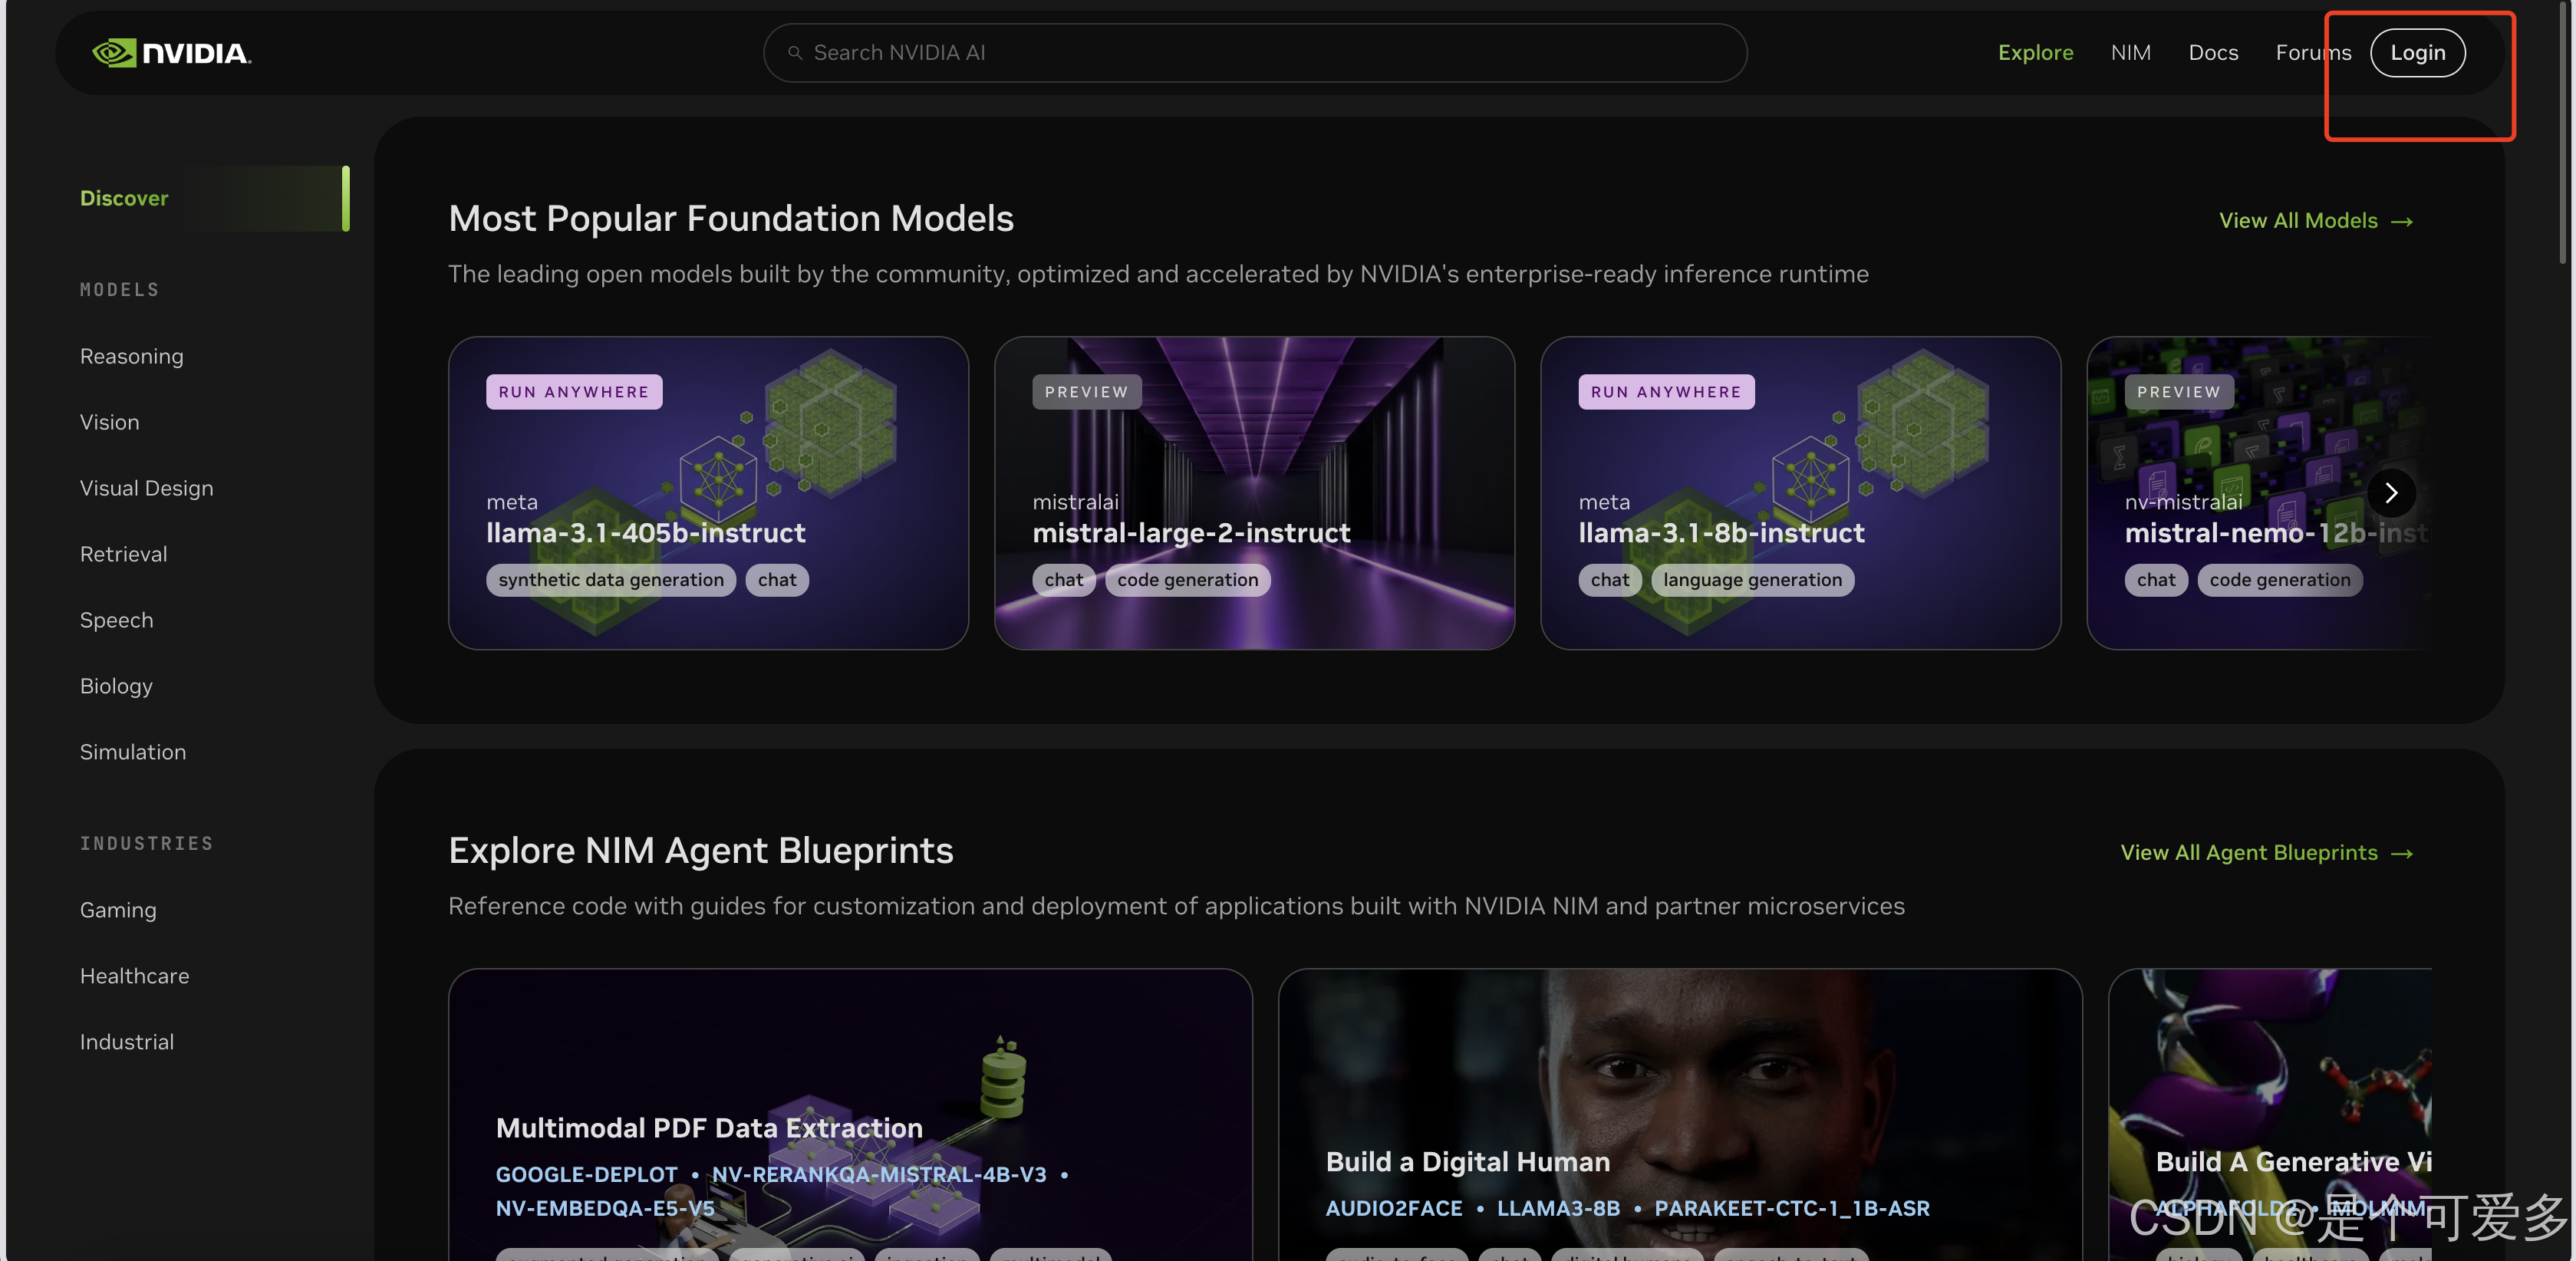Image resolution: width=2576 pixels, height=1261 pixels.
Task: Select the Visual Design category
Action: tap(146, 488)
